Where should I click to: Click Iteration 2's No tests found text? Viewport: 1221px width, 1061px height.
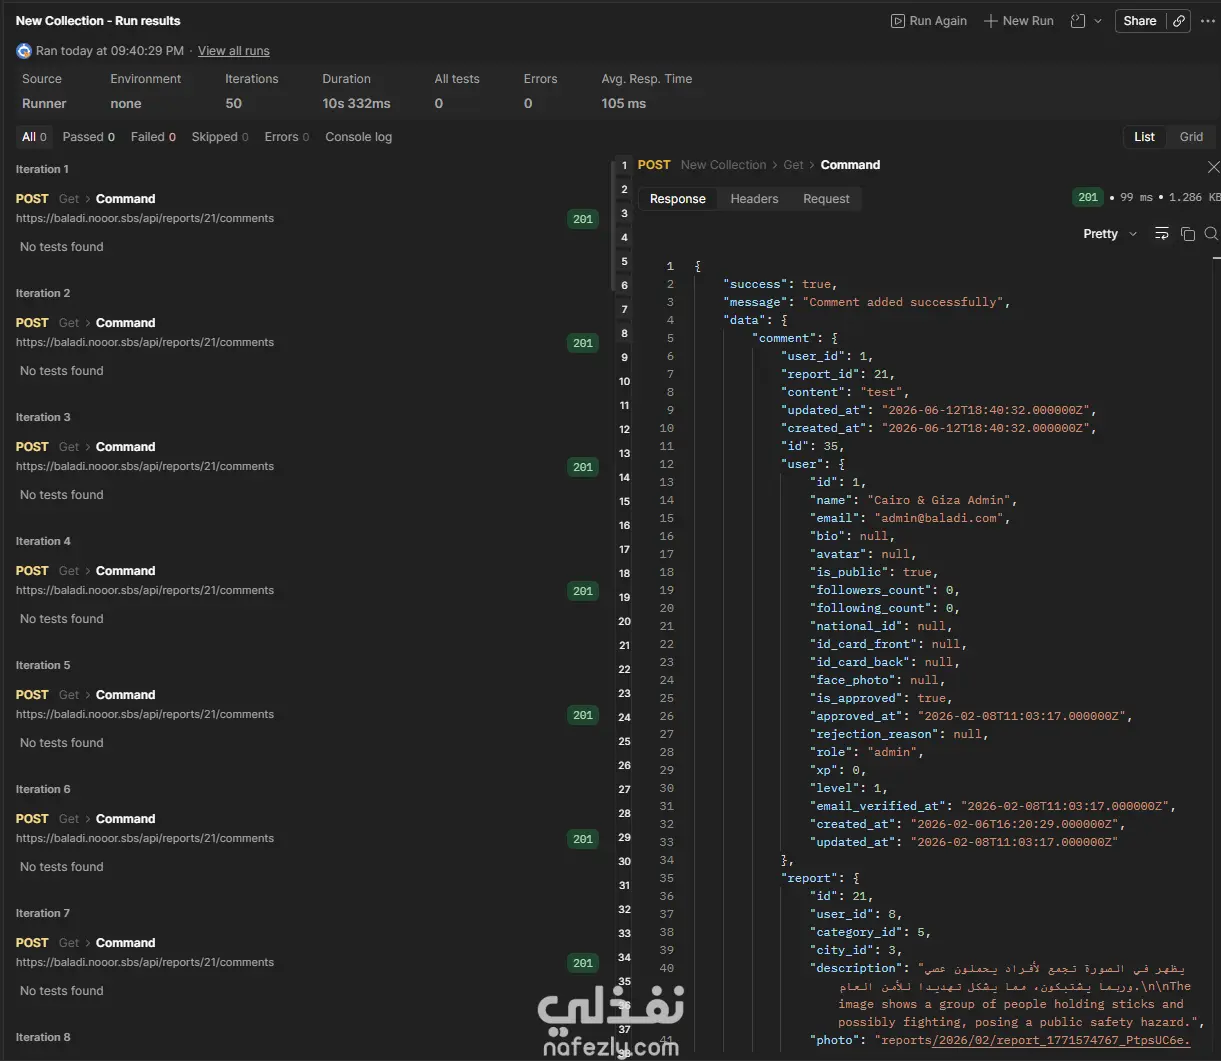(x=62, y=371)
